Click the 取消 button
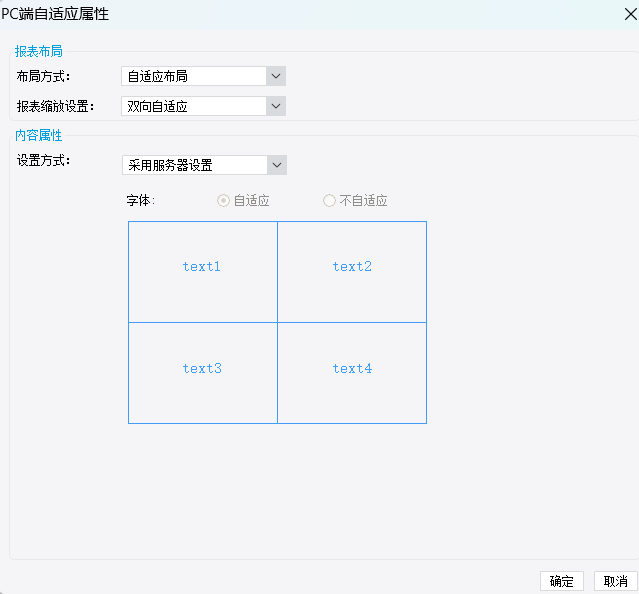This screenshot has height=594, width=639. [615, 581]
